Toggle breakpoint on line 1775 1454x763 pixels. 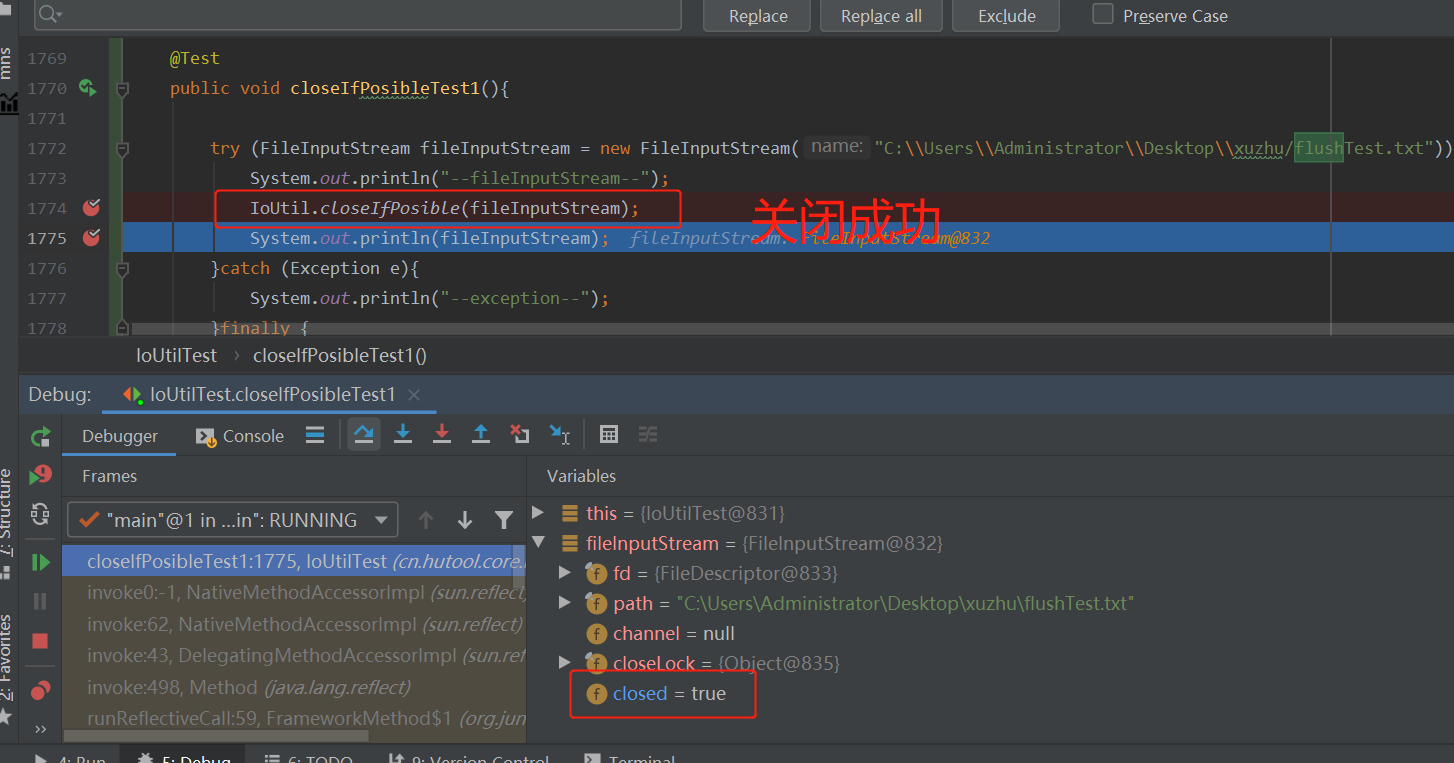[91, 238]
